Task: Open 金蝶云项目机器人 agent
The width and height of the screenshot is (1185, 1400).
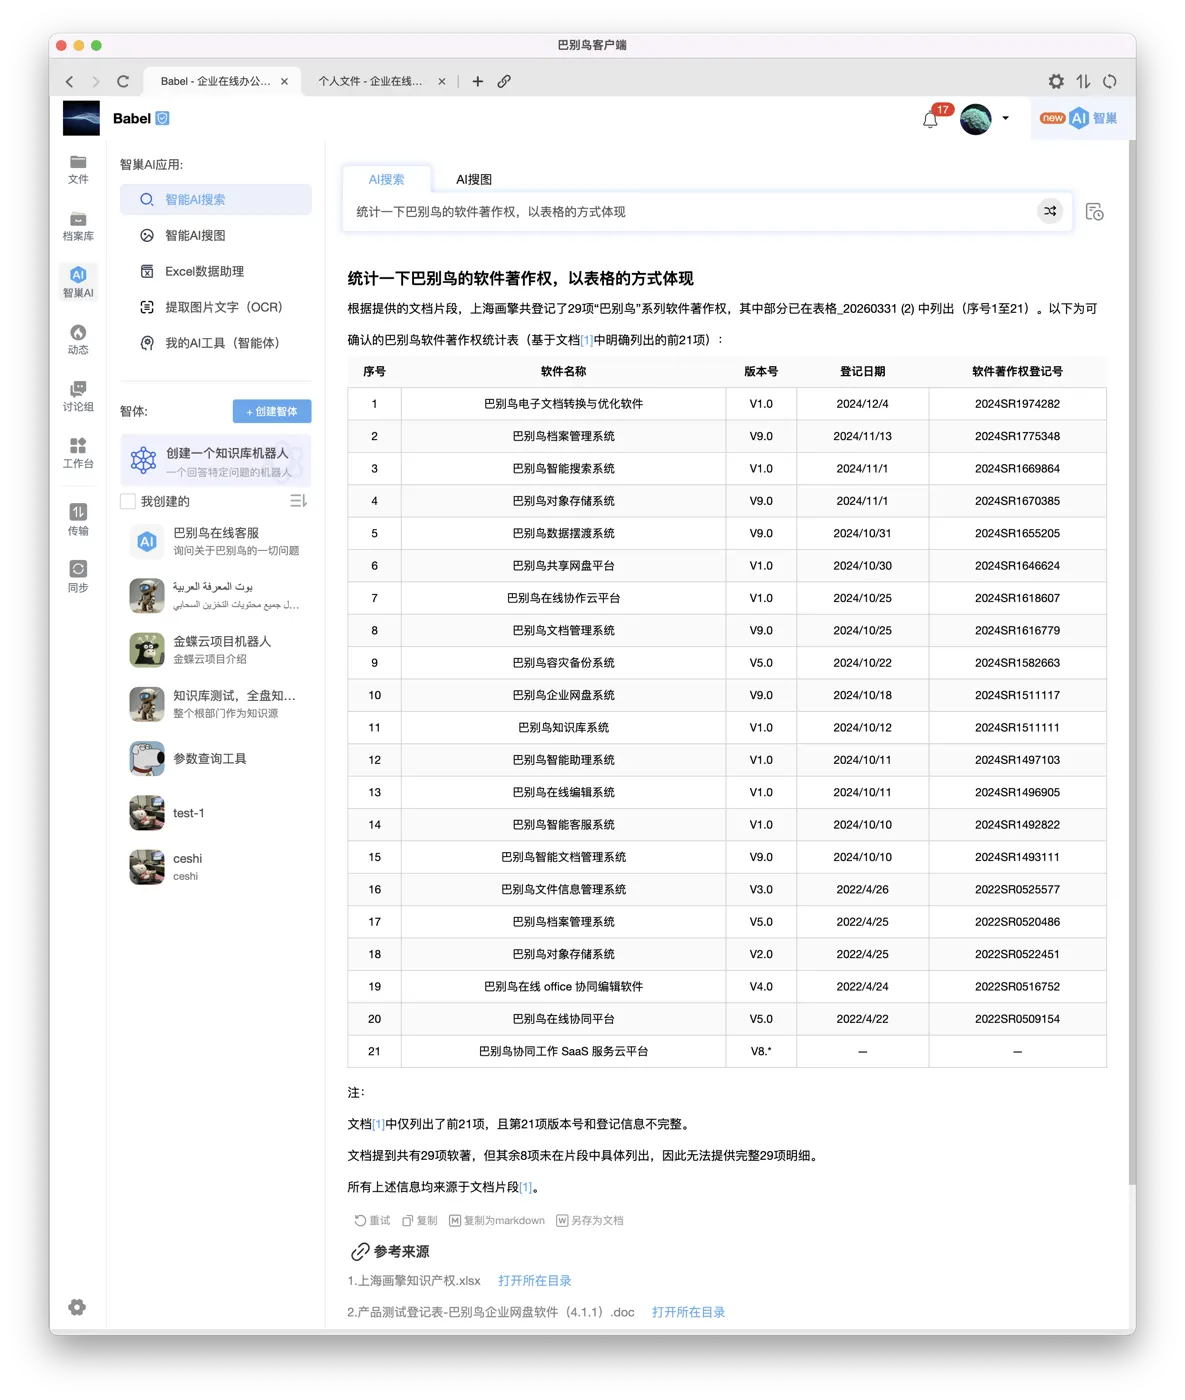Action: [x=216, y=649]
